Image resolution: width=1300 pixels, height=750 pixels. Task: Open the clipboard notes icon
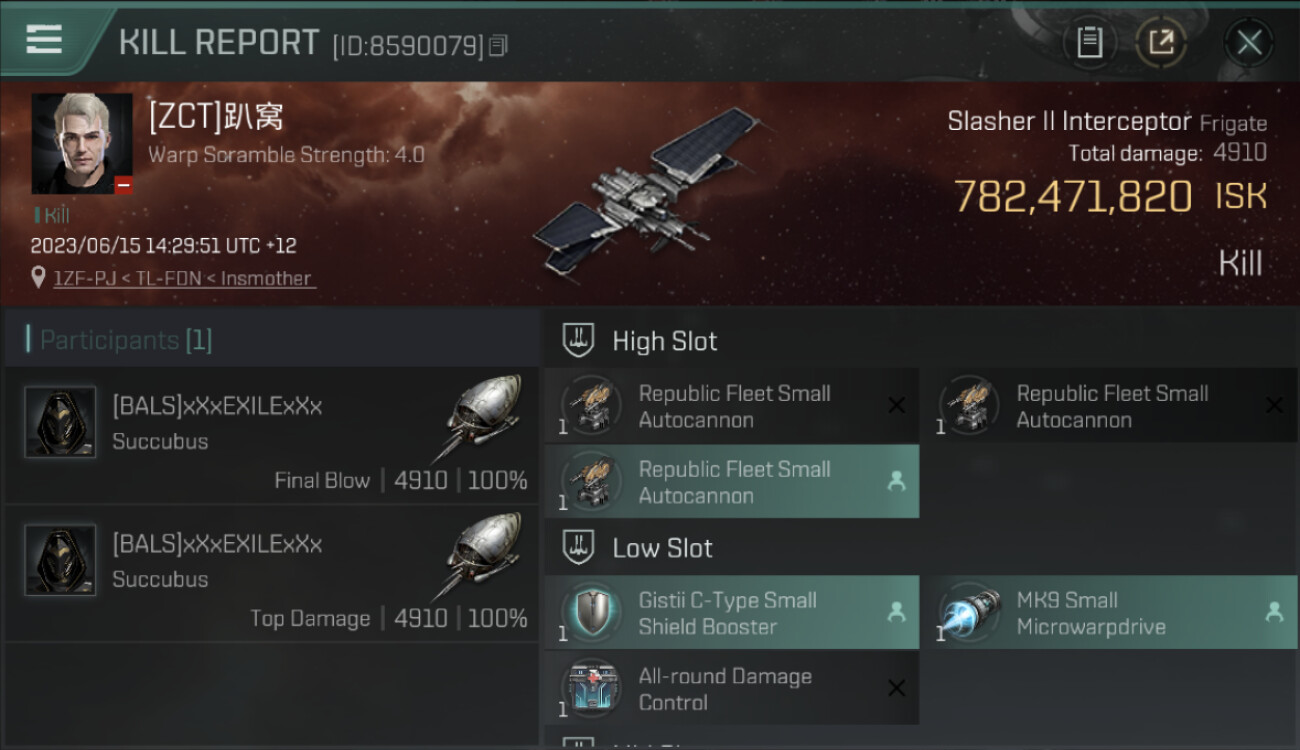click(x=1089, y=42)
